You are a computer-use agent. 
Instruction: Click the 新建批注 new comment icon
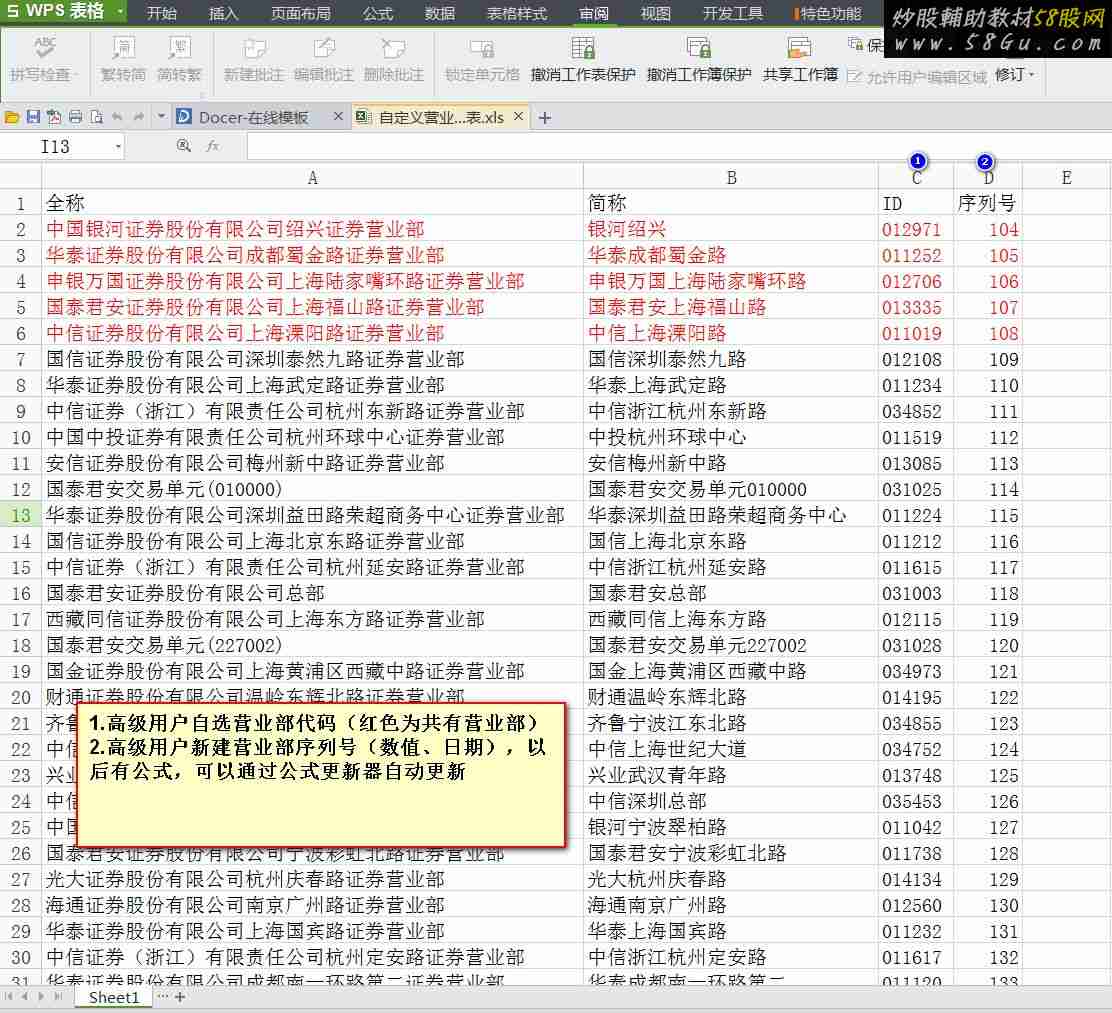(x=254, y=48)
